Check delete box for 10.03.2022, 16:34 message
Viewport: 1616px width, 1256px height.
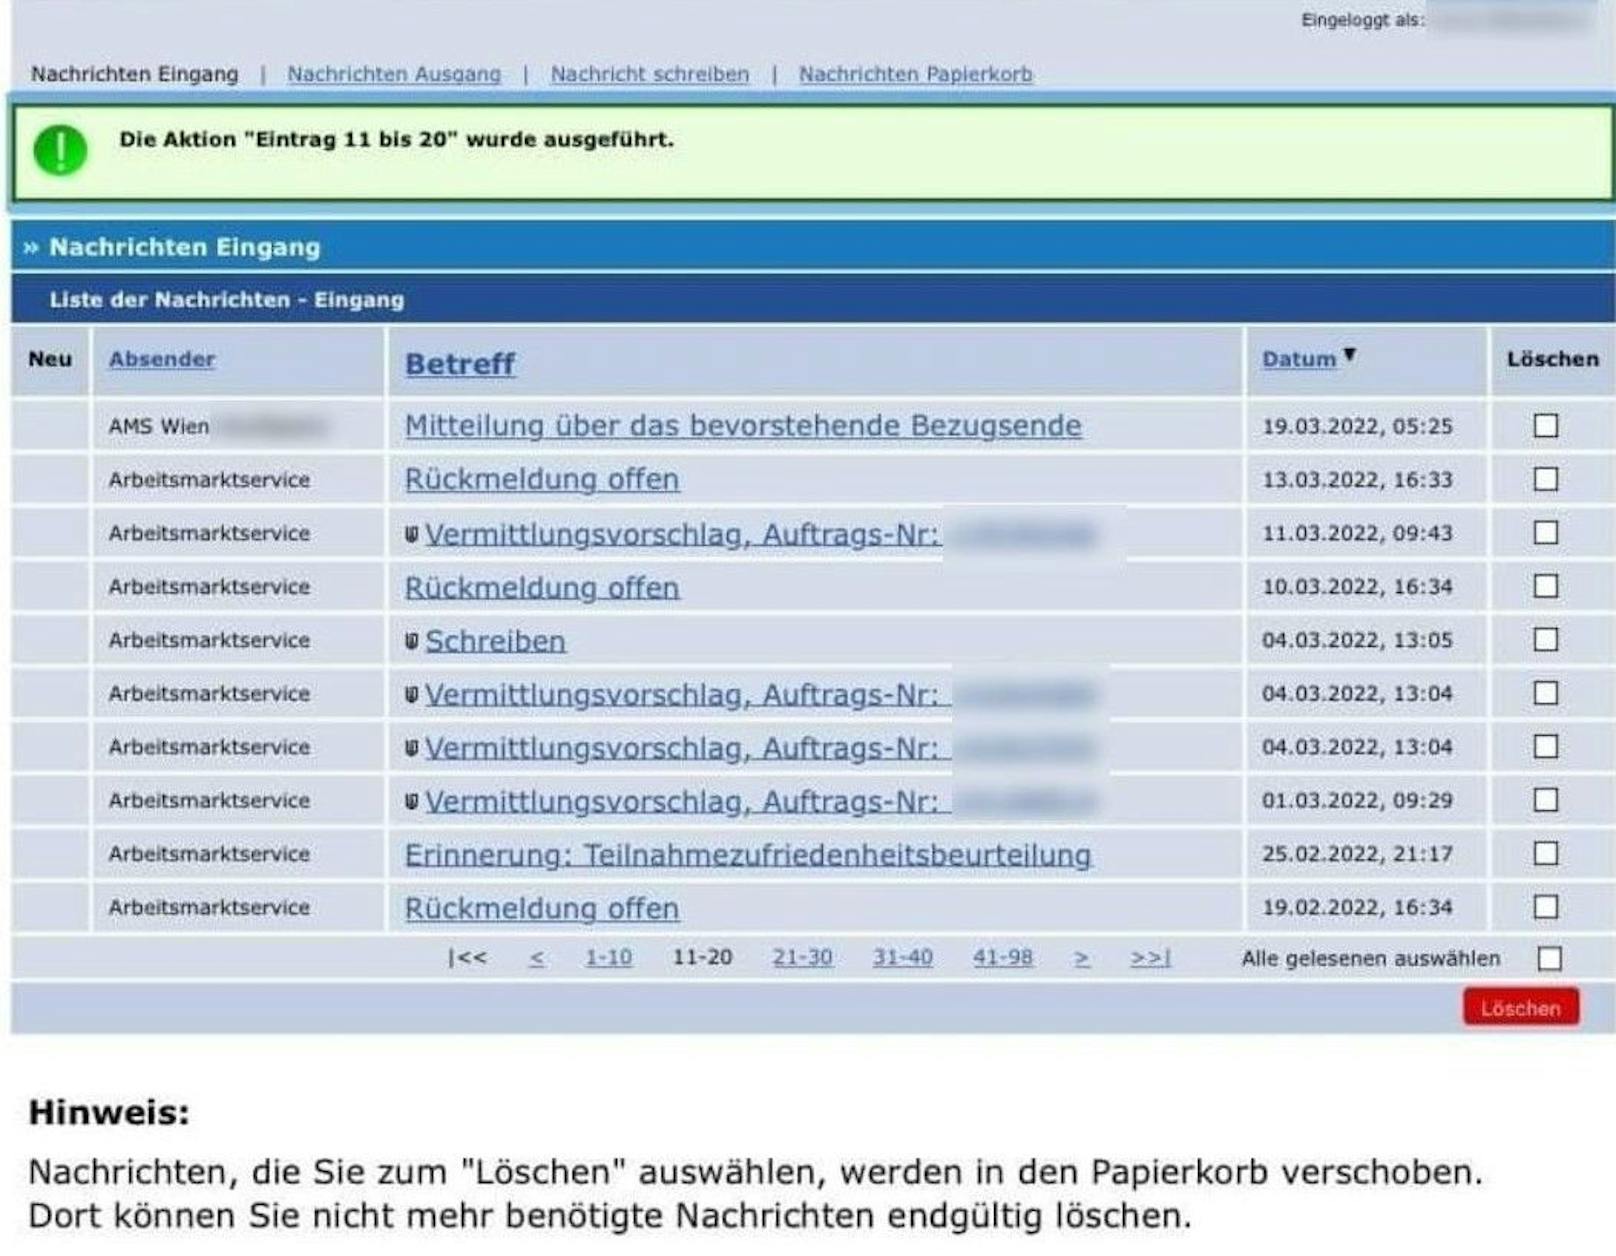[x=1546, y=586]
